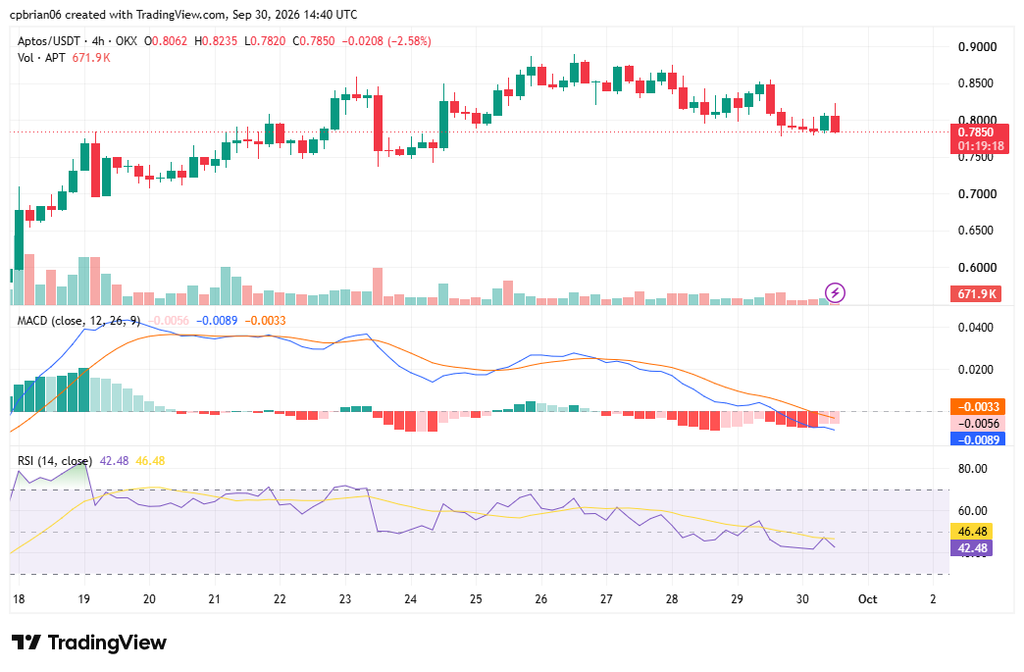
Task: Click the 0.0200 MACD axis label
Action: 975,370
